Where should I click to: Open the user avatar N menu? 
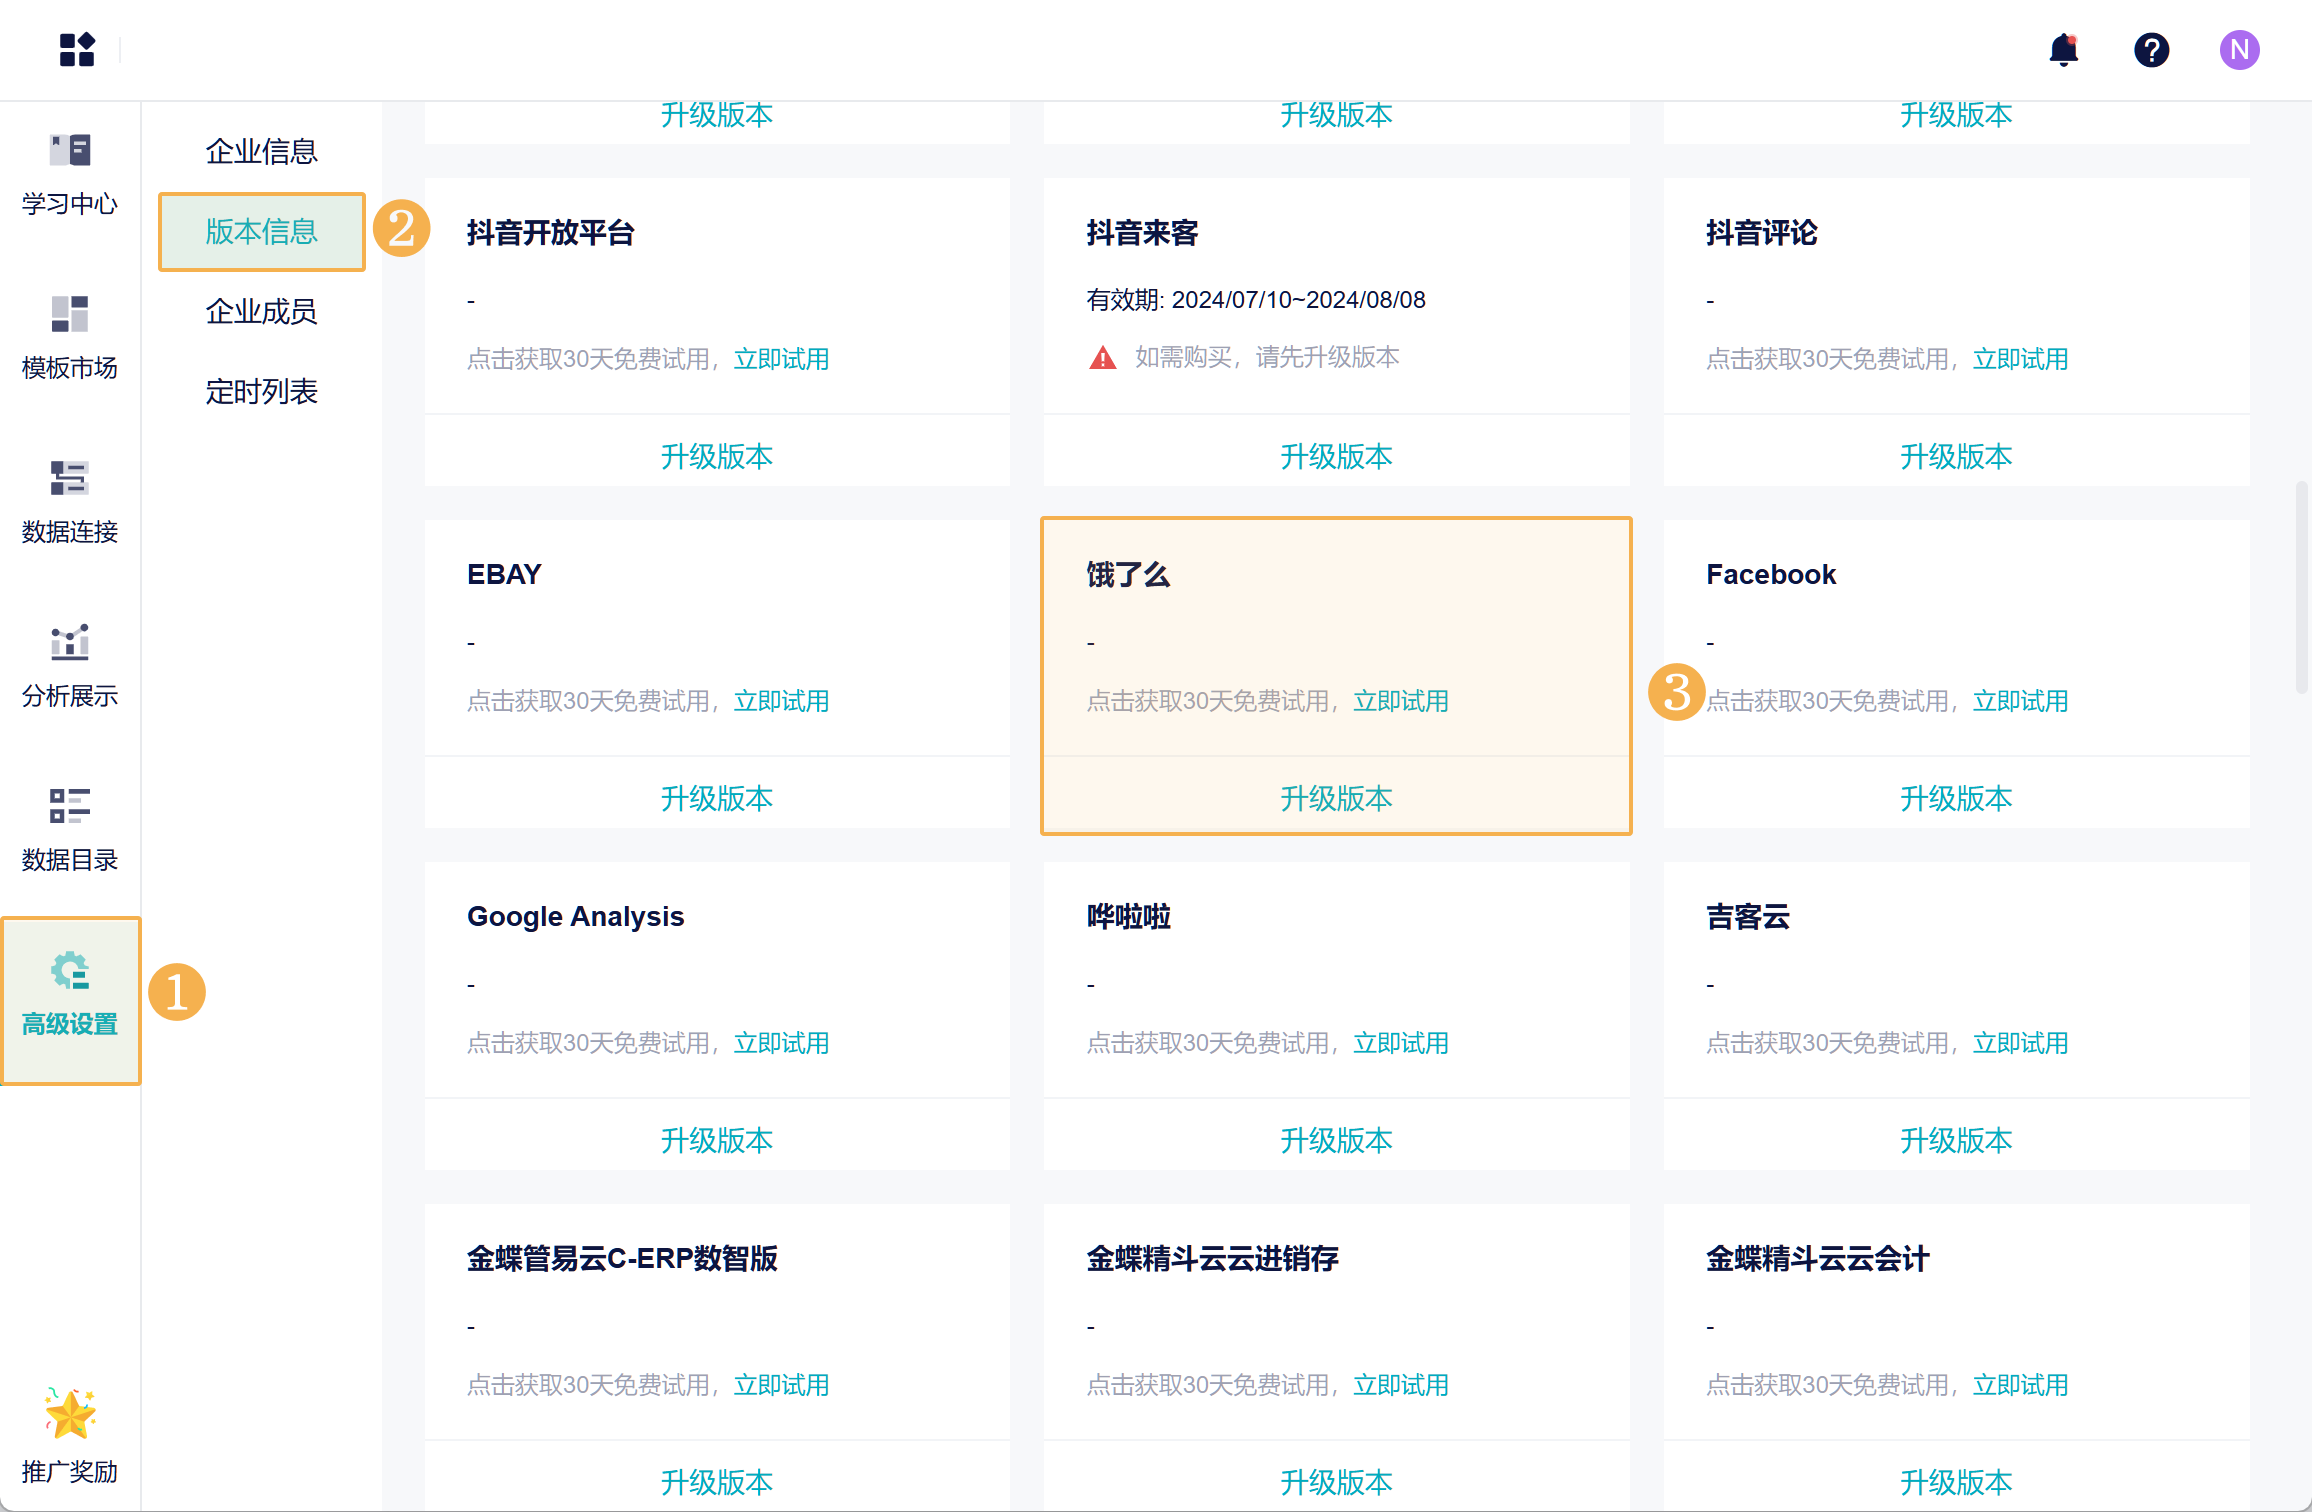pos(2239,49)
